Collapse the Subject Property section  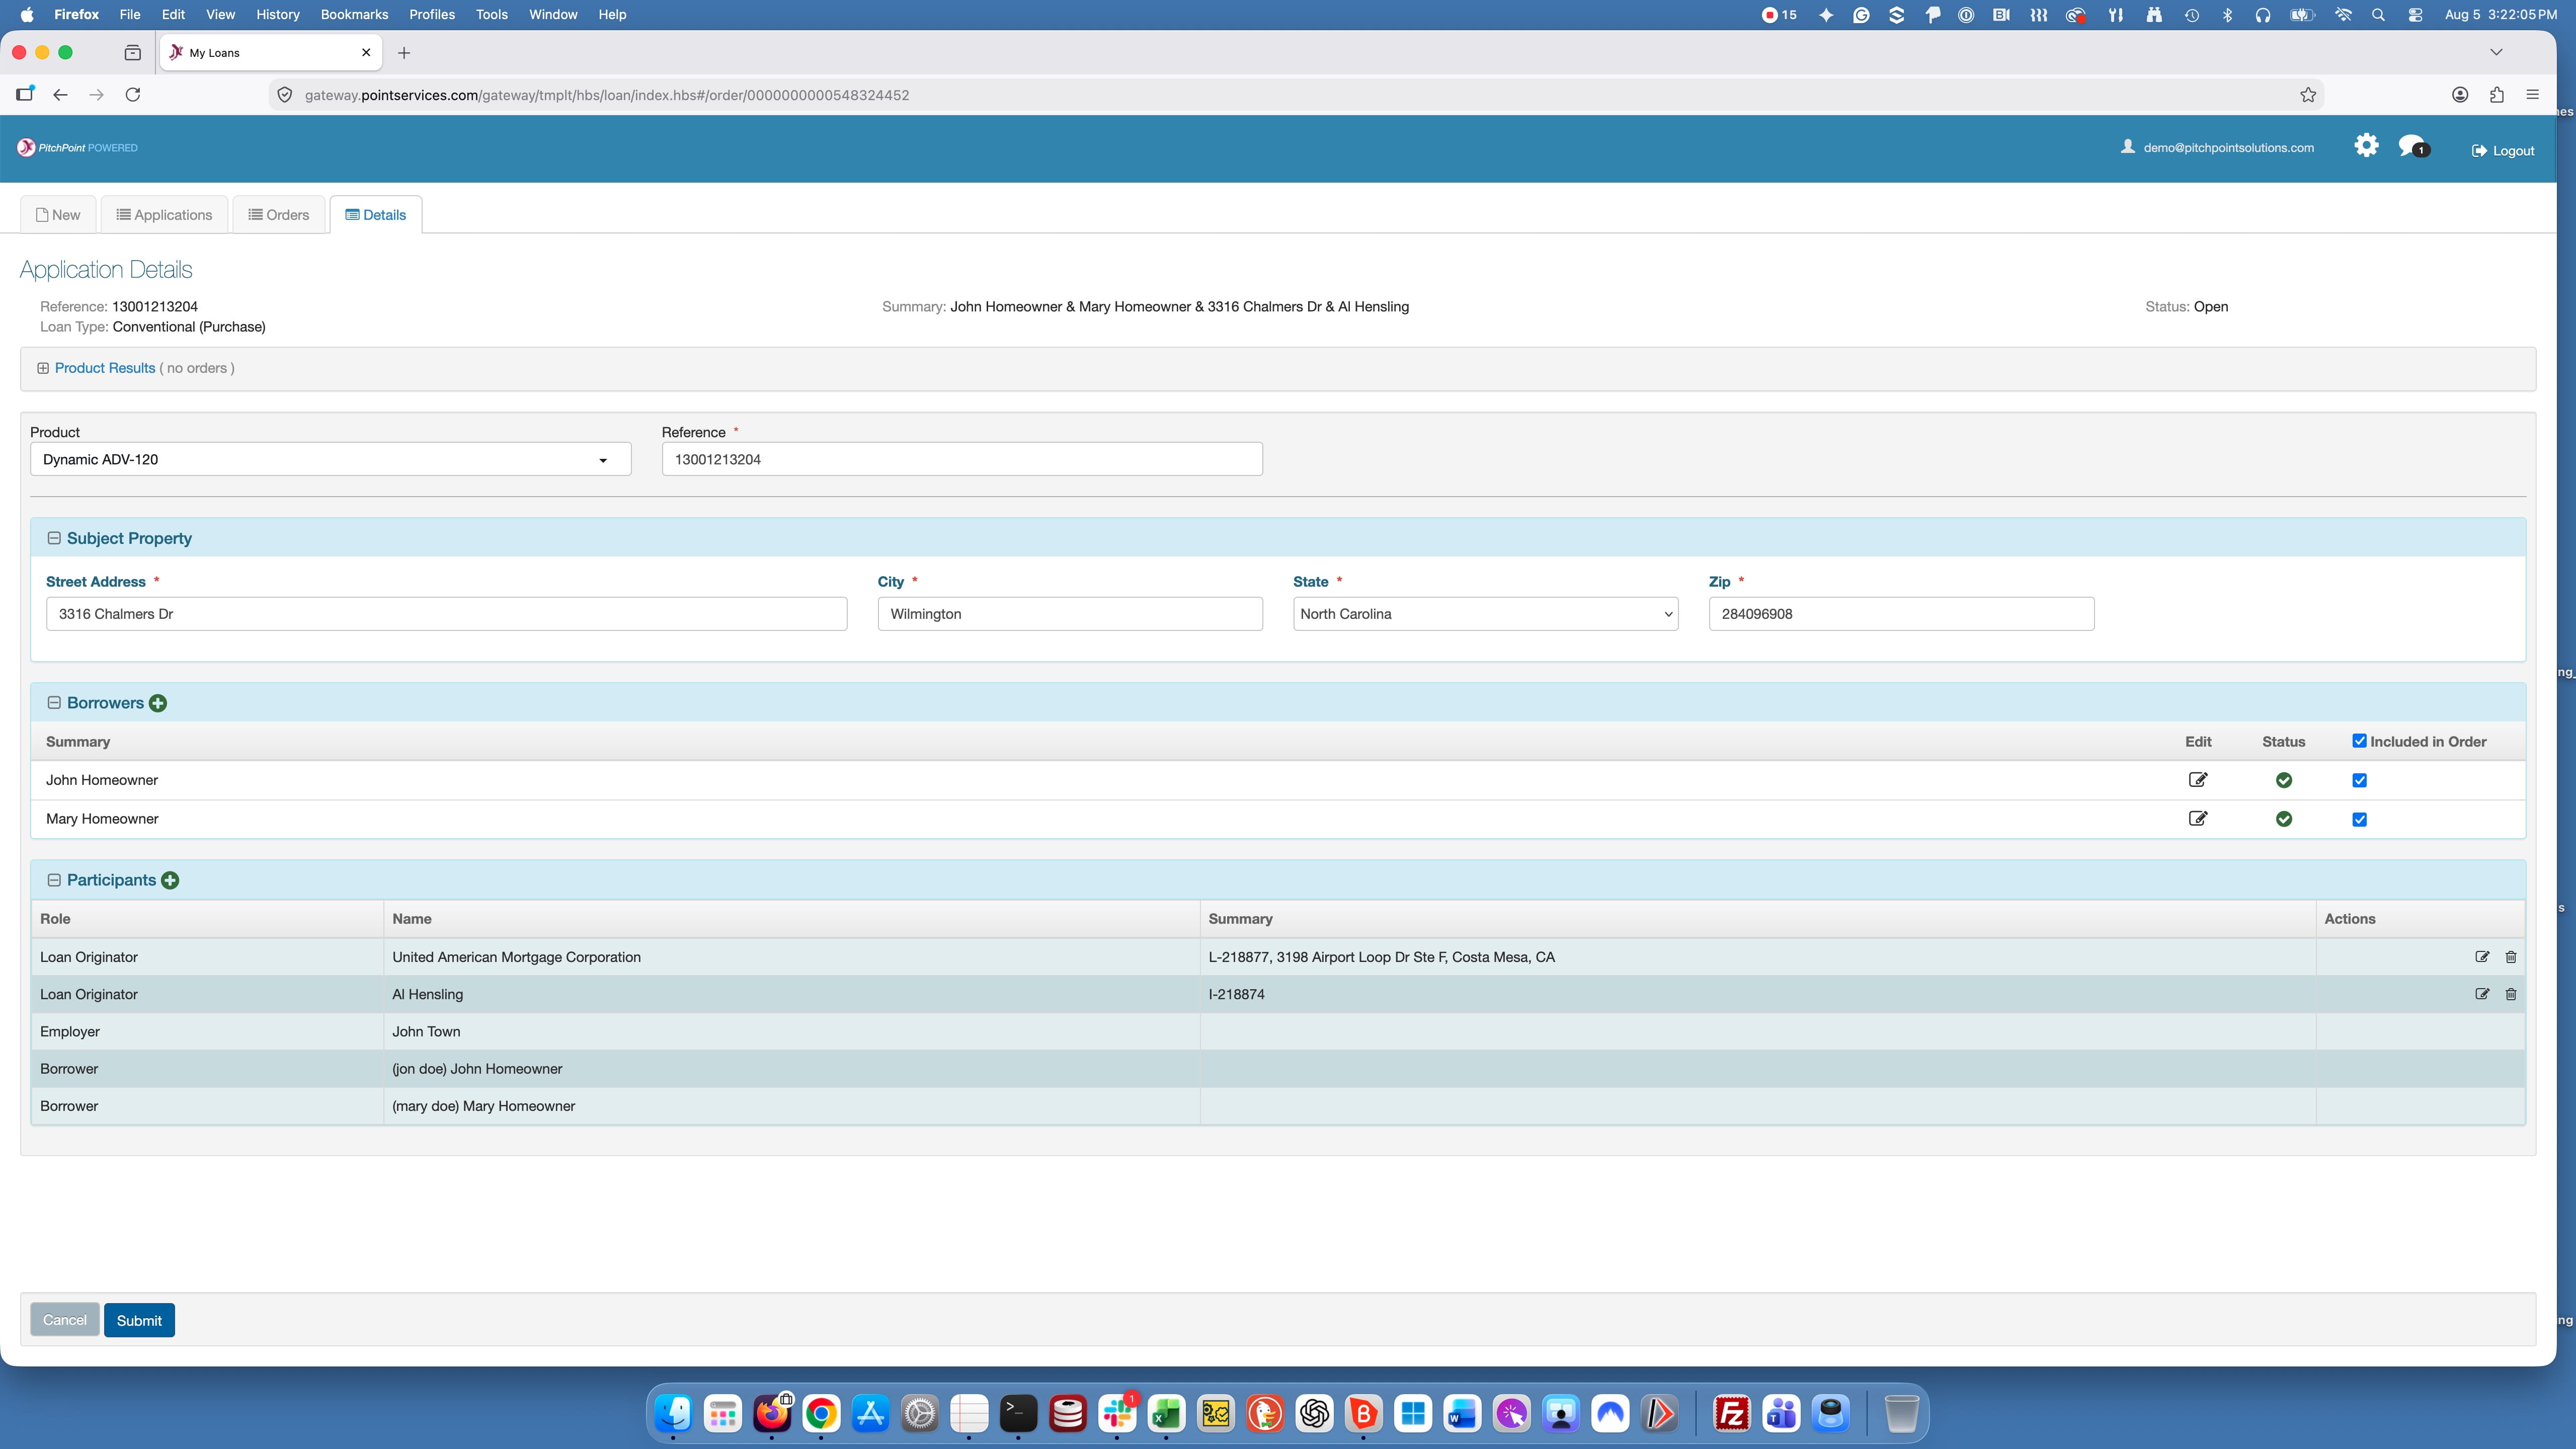tap(54, 538)
